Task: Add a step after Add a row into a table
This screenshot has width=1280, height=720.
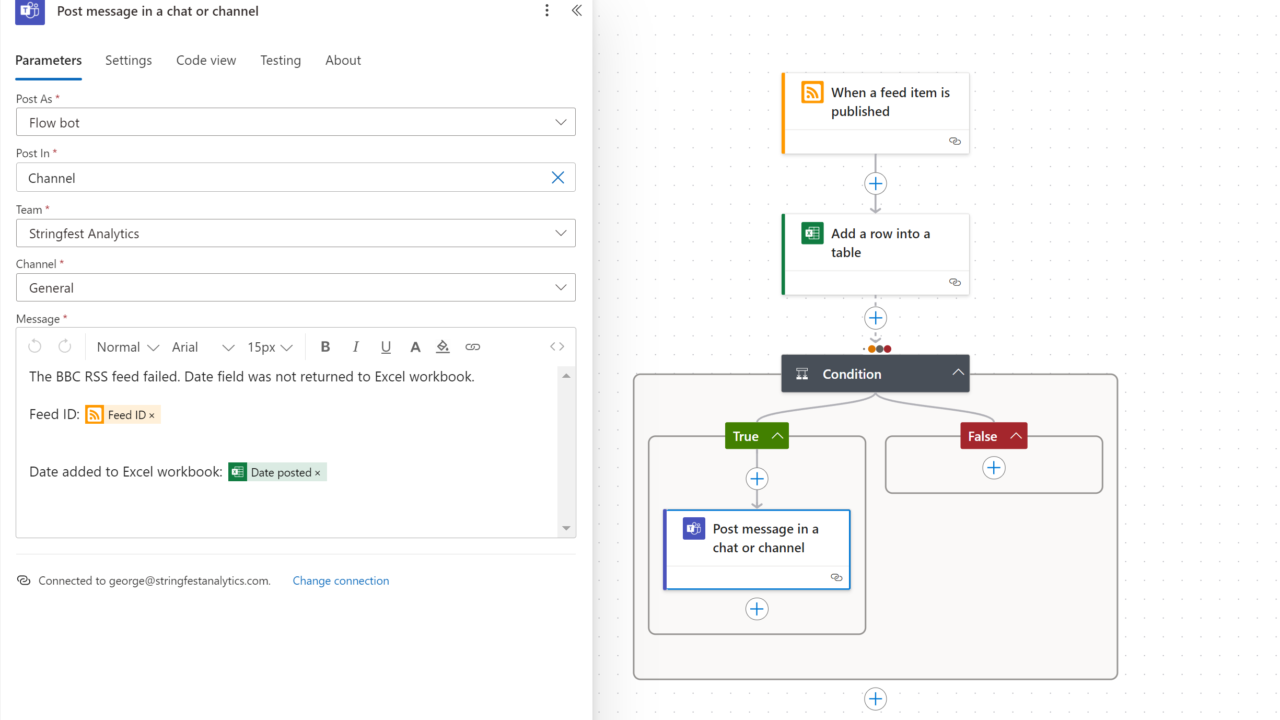Action: (x=875, y=318)
